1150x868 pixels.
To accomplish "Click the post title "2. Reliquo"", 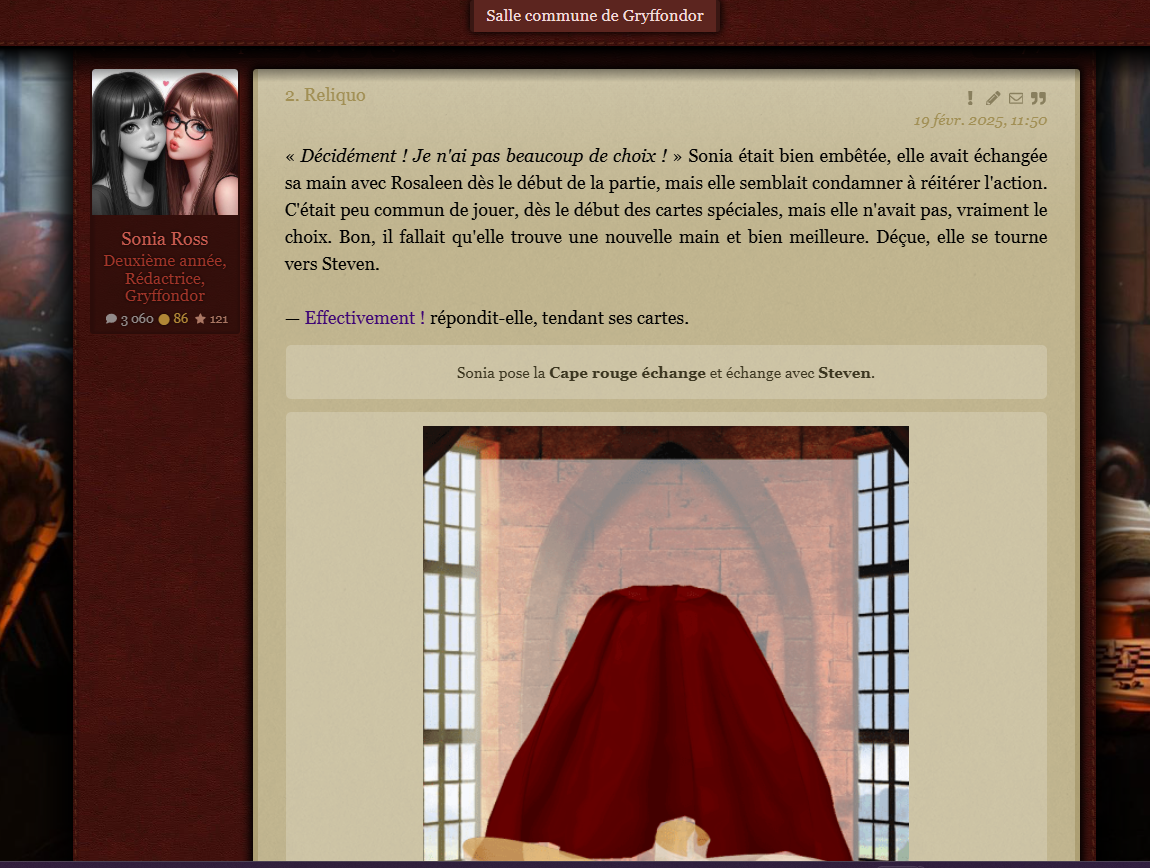I will (x=325, y=95).
